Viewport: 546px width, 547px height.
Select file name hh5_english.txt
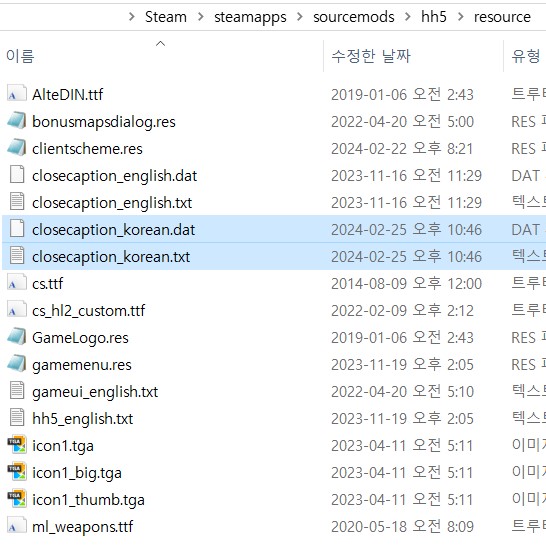pyautogui.click(x=82, y=419)
